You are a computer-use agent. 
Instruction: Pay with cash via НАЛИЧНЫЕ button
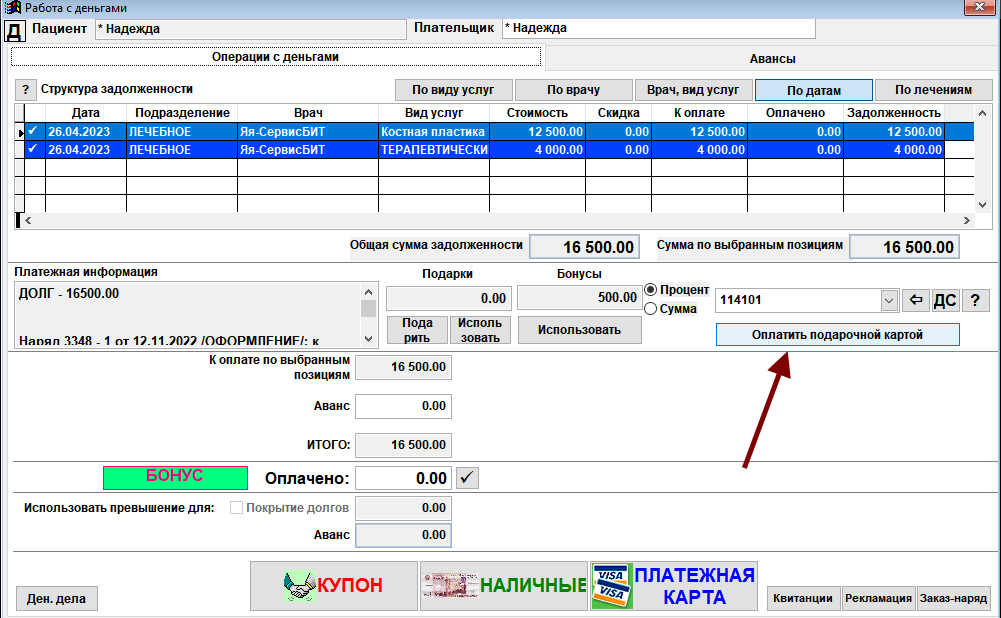tap(503, 585)
